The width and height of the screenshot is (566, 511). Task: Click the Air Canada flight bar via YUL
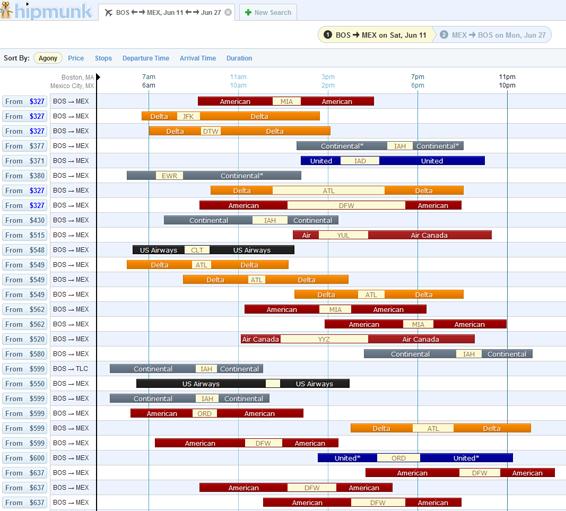(x=392, y=235)
